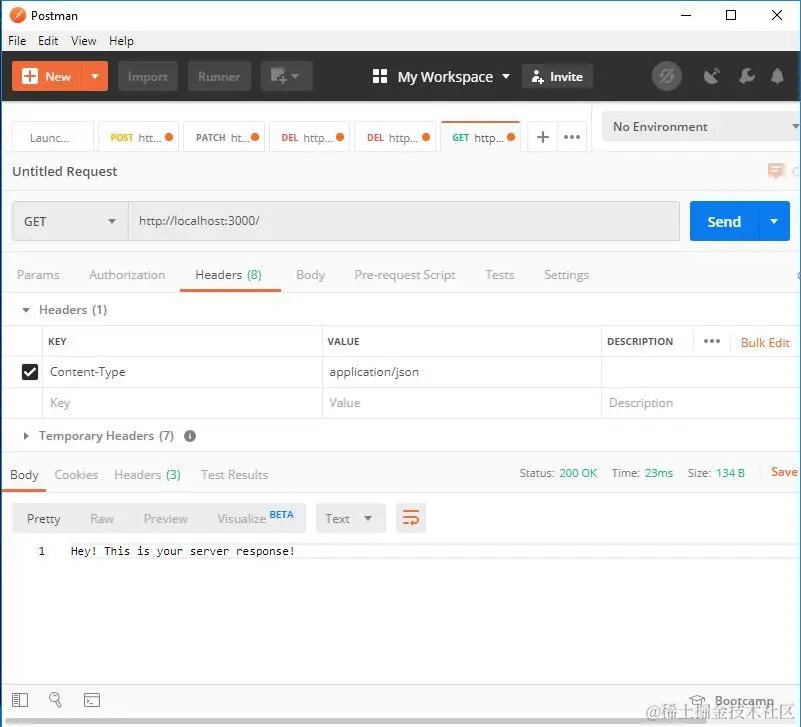Open the New button dropdown arrow
This screenshot has height=727, width=801.
coord(95,76)
